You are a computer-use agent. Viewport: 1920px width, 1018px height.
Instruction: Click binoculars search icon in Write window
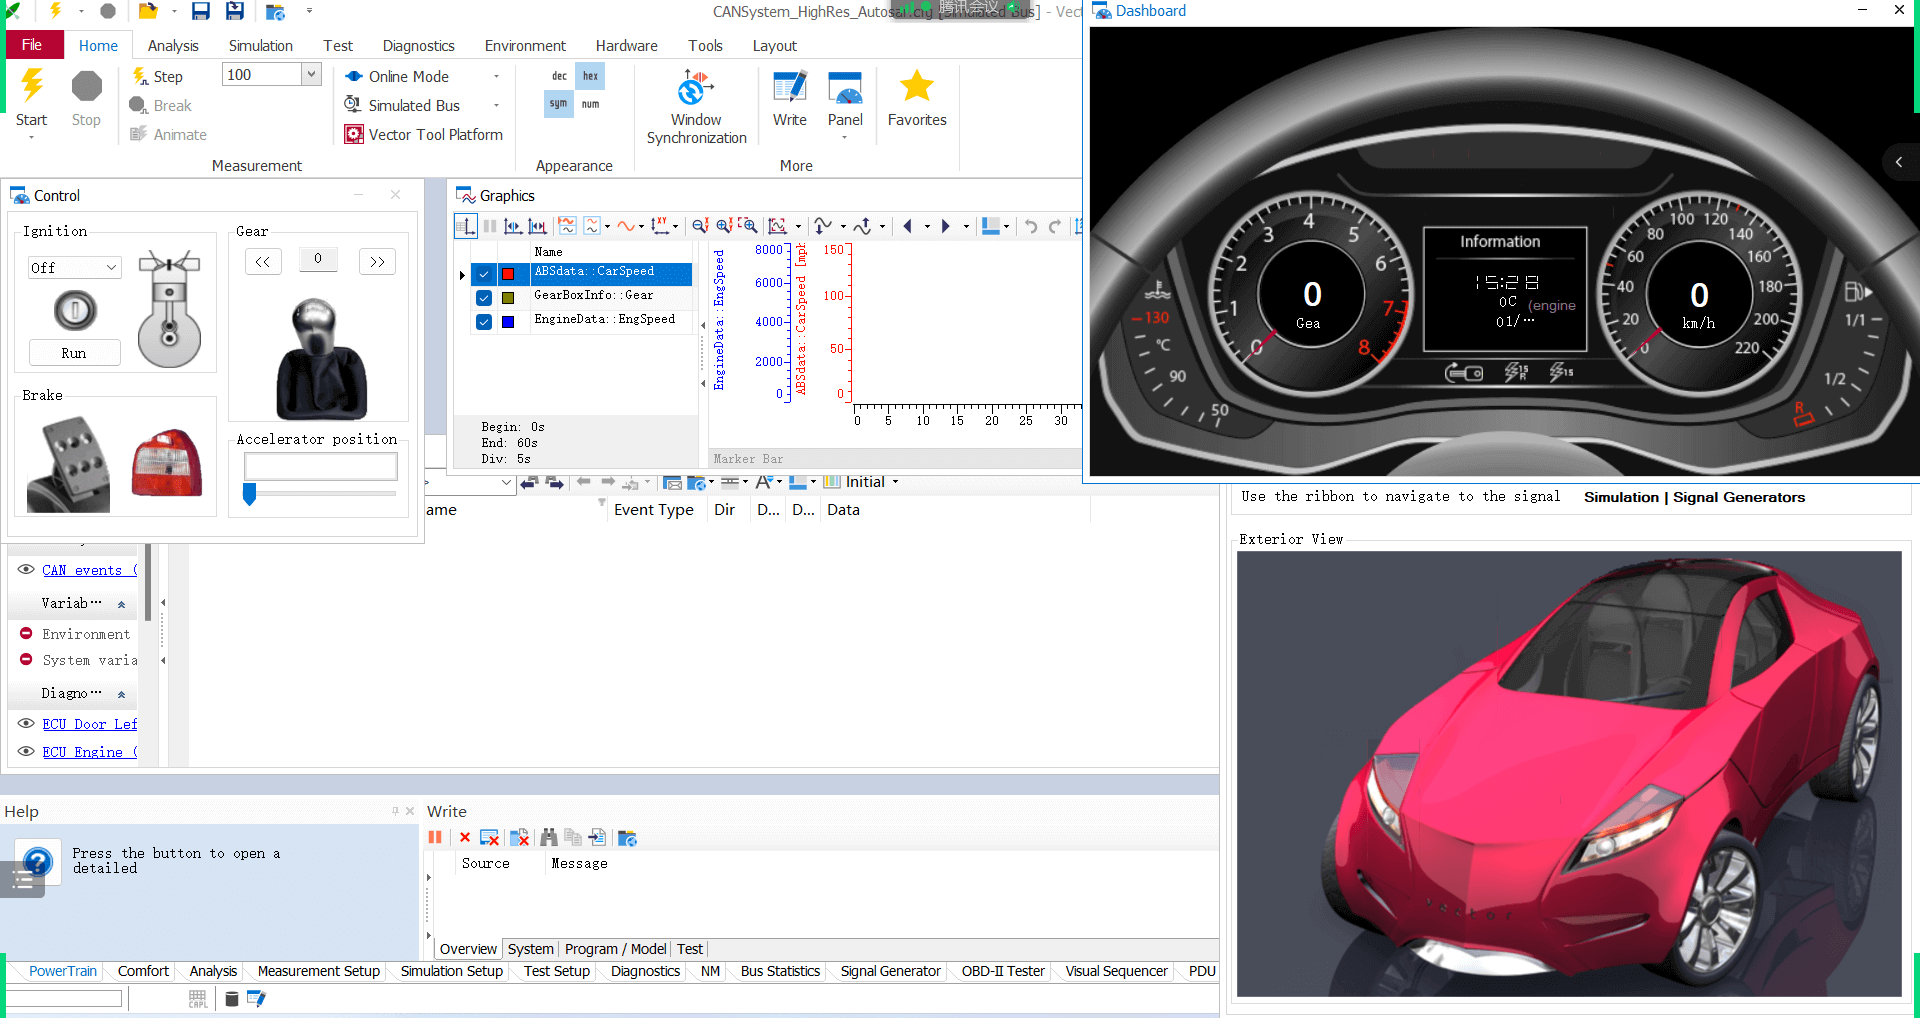tap(549, 837)
